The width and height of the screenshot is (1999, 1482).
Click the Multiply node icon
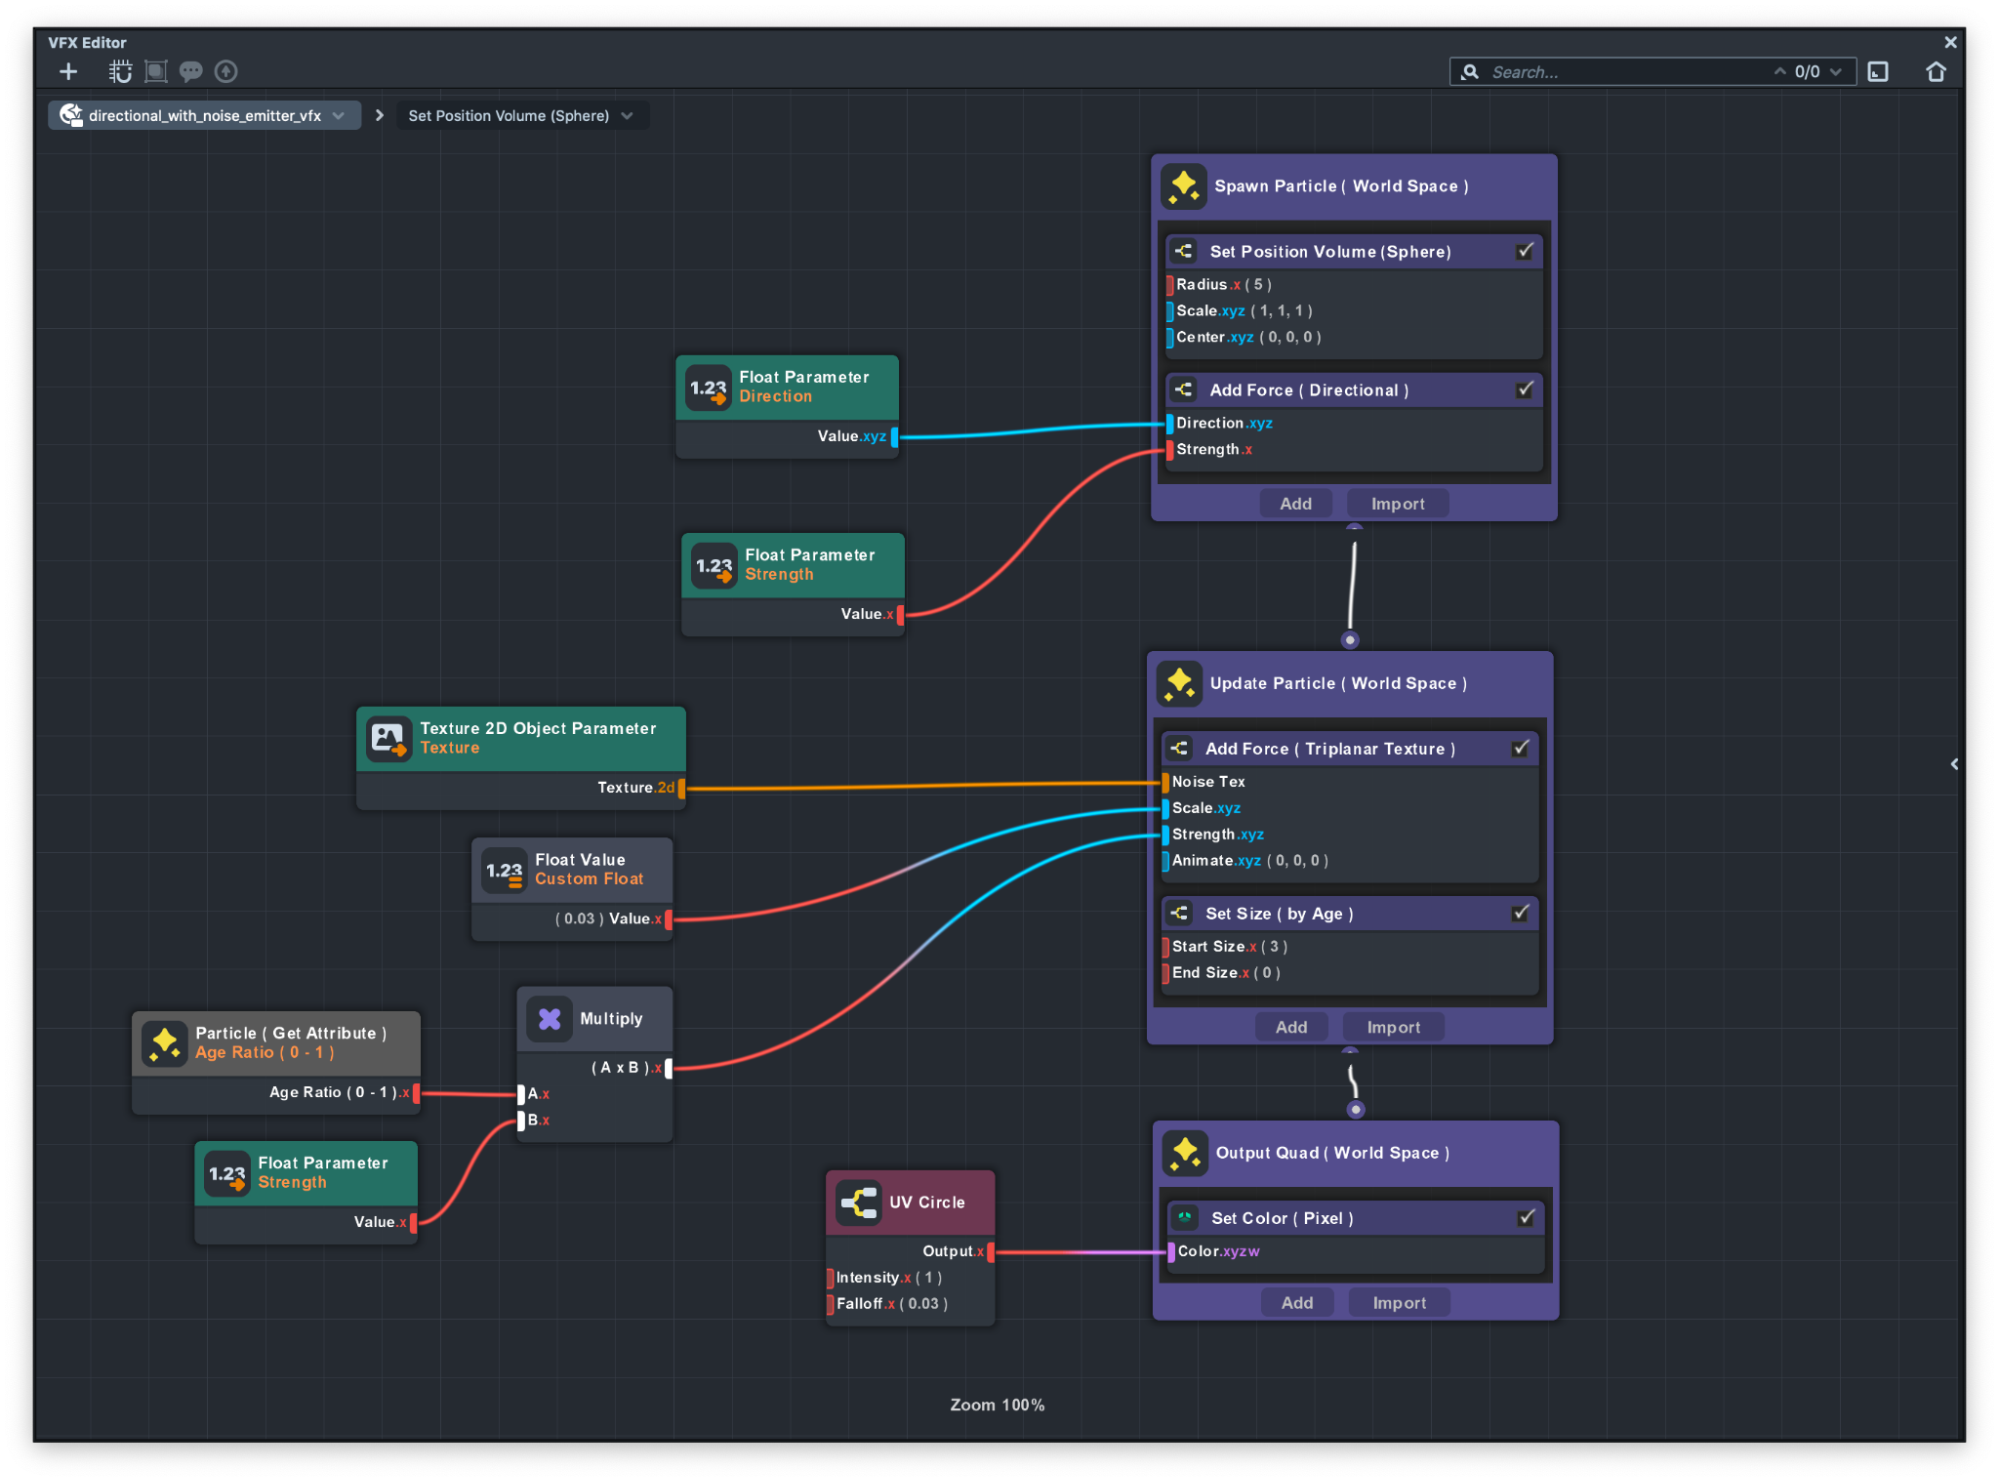coord(549,1018)
